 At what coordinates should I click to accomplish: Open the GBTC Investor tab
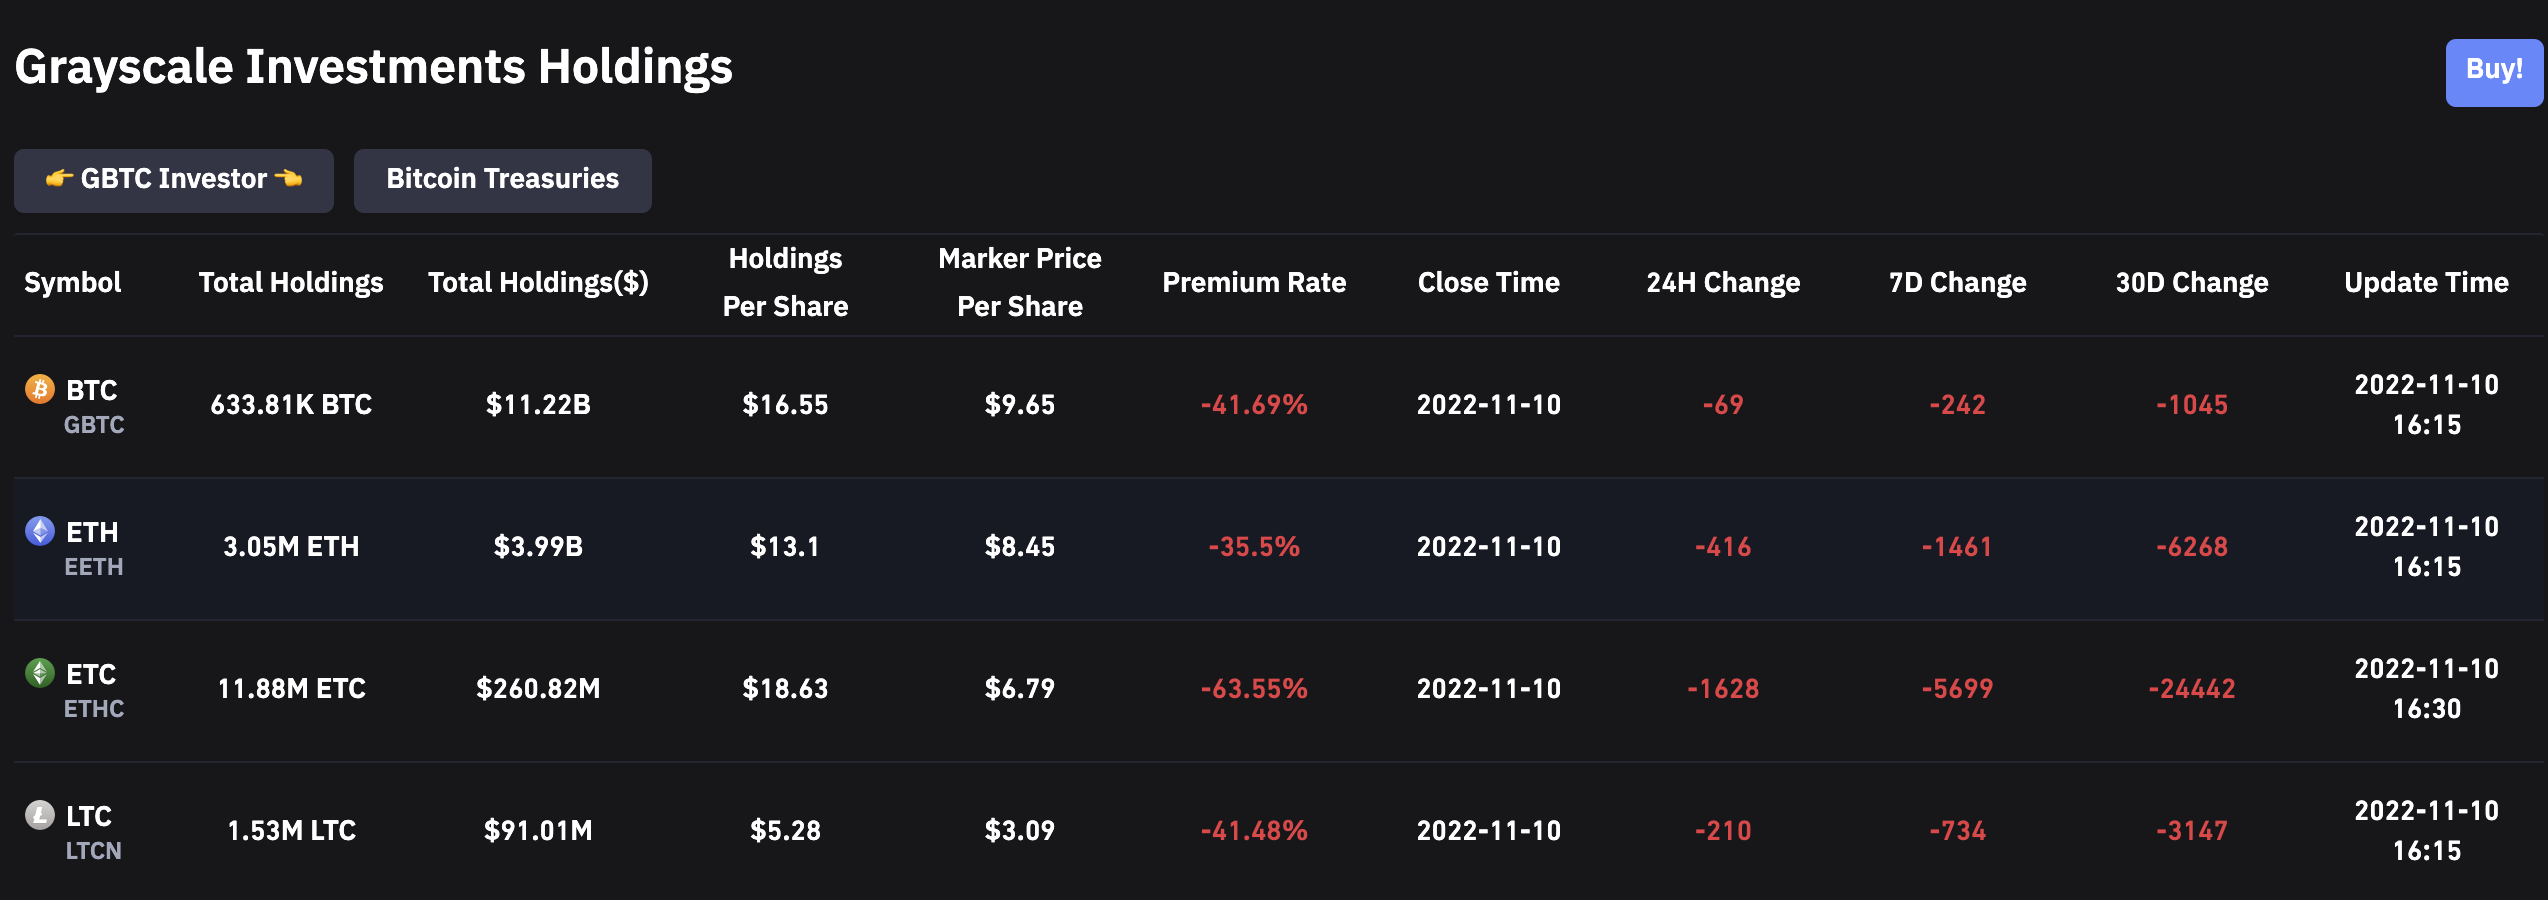[x=174, y=180]
